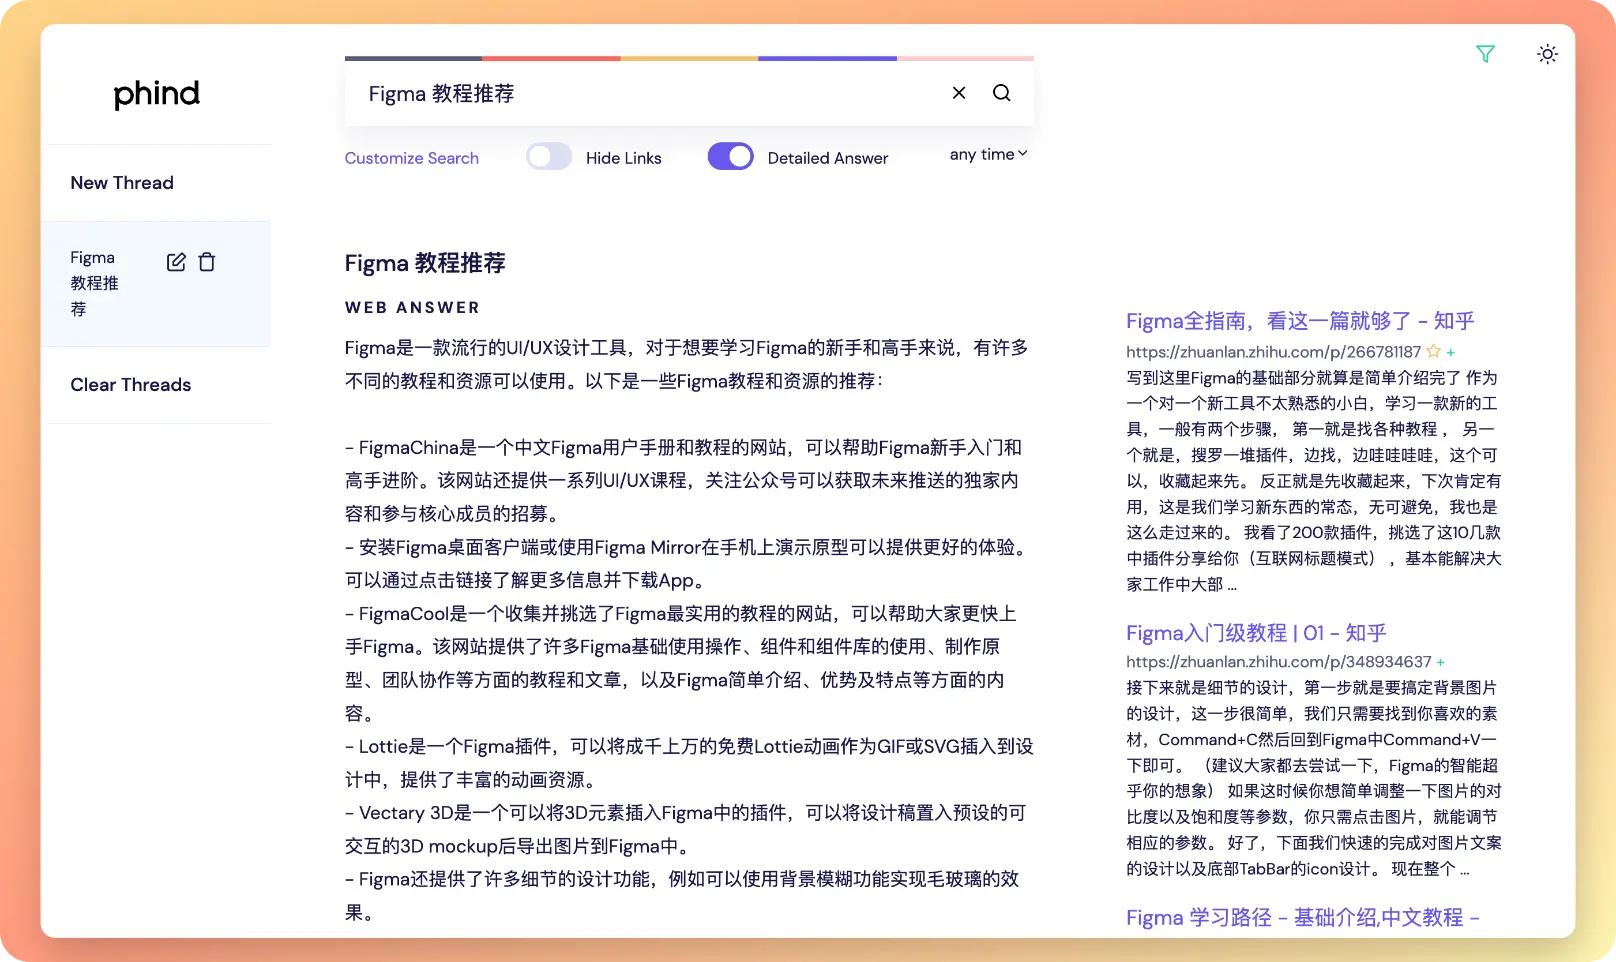1616x962 pixels.
Task: Turn off the Detailed Answer toggle
Action: (730, 157)
